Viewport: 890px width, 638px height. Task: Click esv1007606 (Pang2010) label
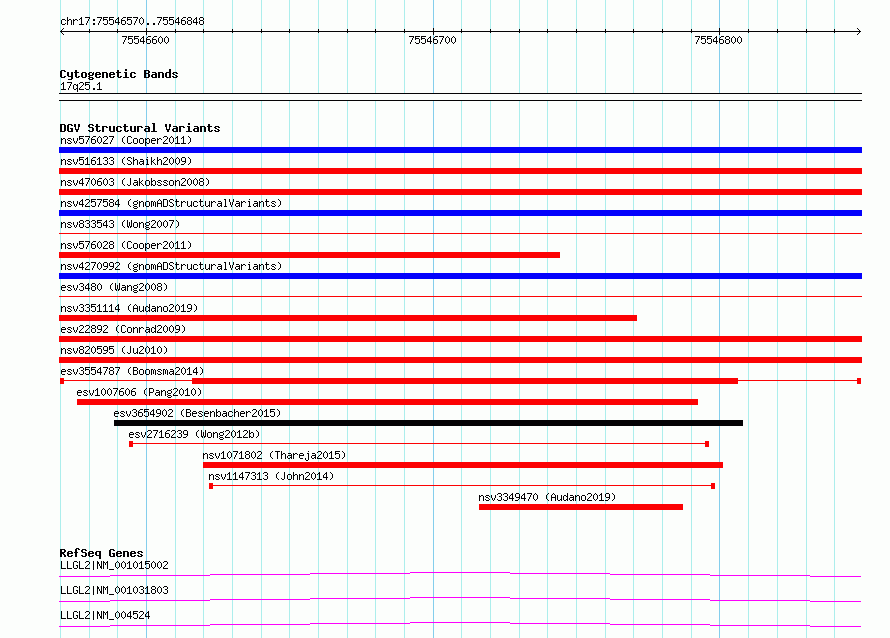coord(139,392)
